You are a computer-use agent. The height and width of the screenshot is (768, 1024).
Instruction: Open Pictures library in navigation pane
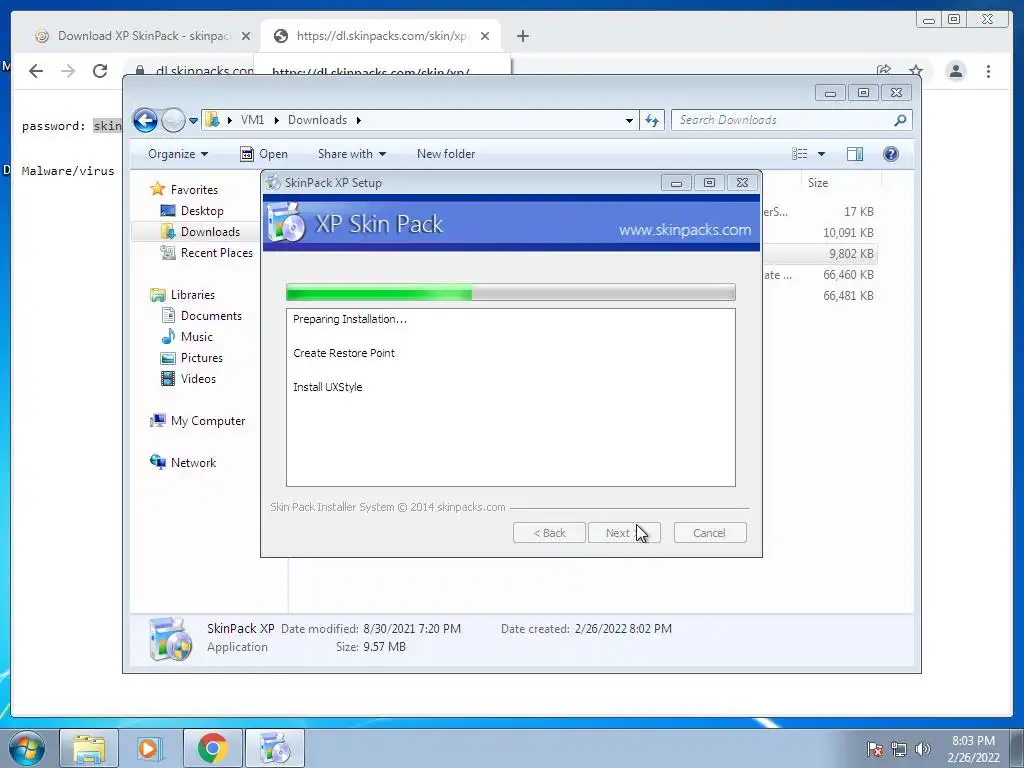pyautogui.click(x=192, y=358)
